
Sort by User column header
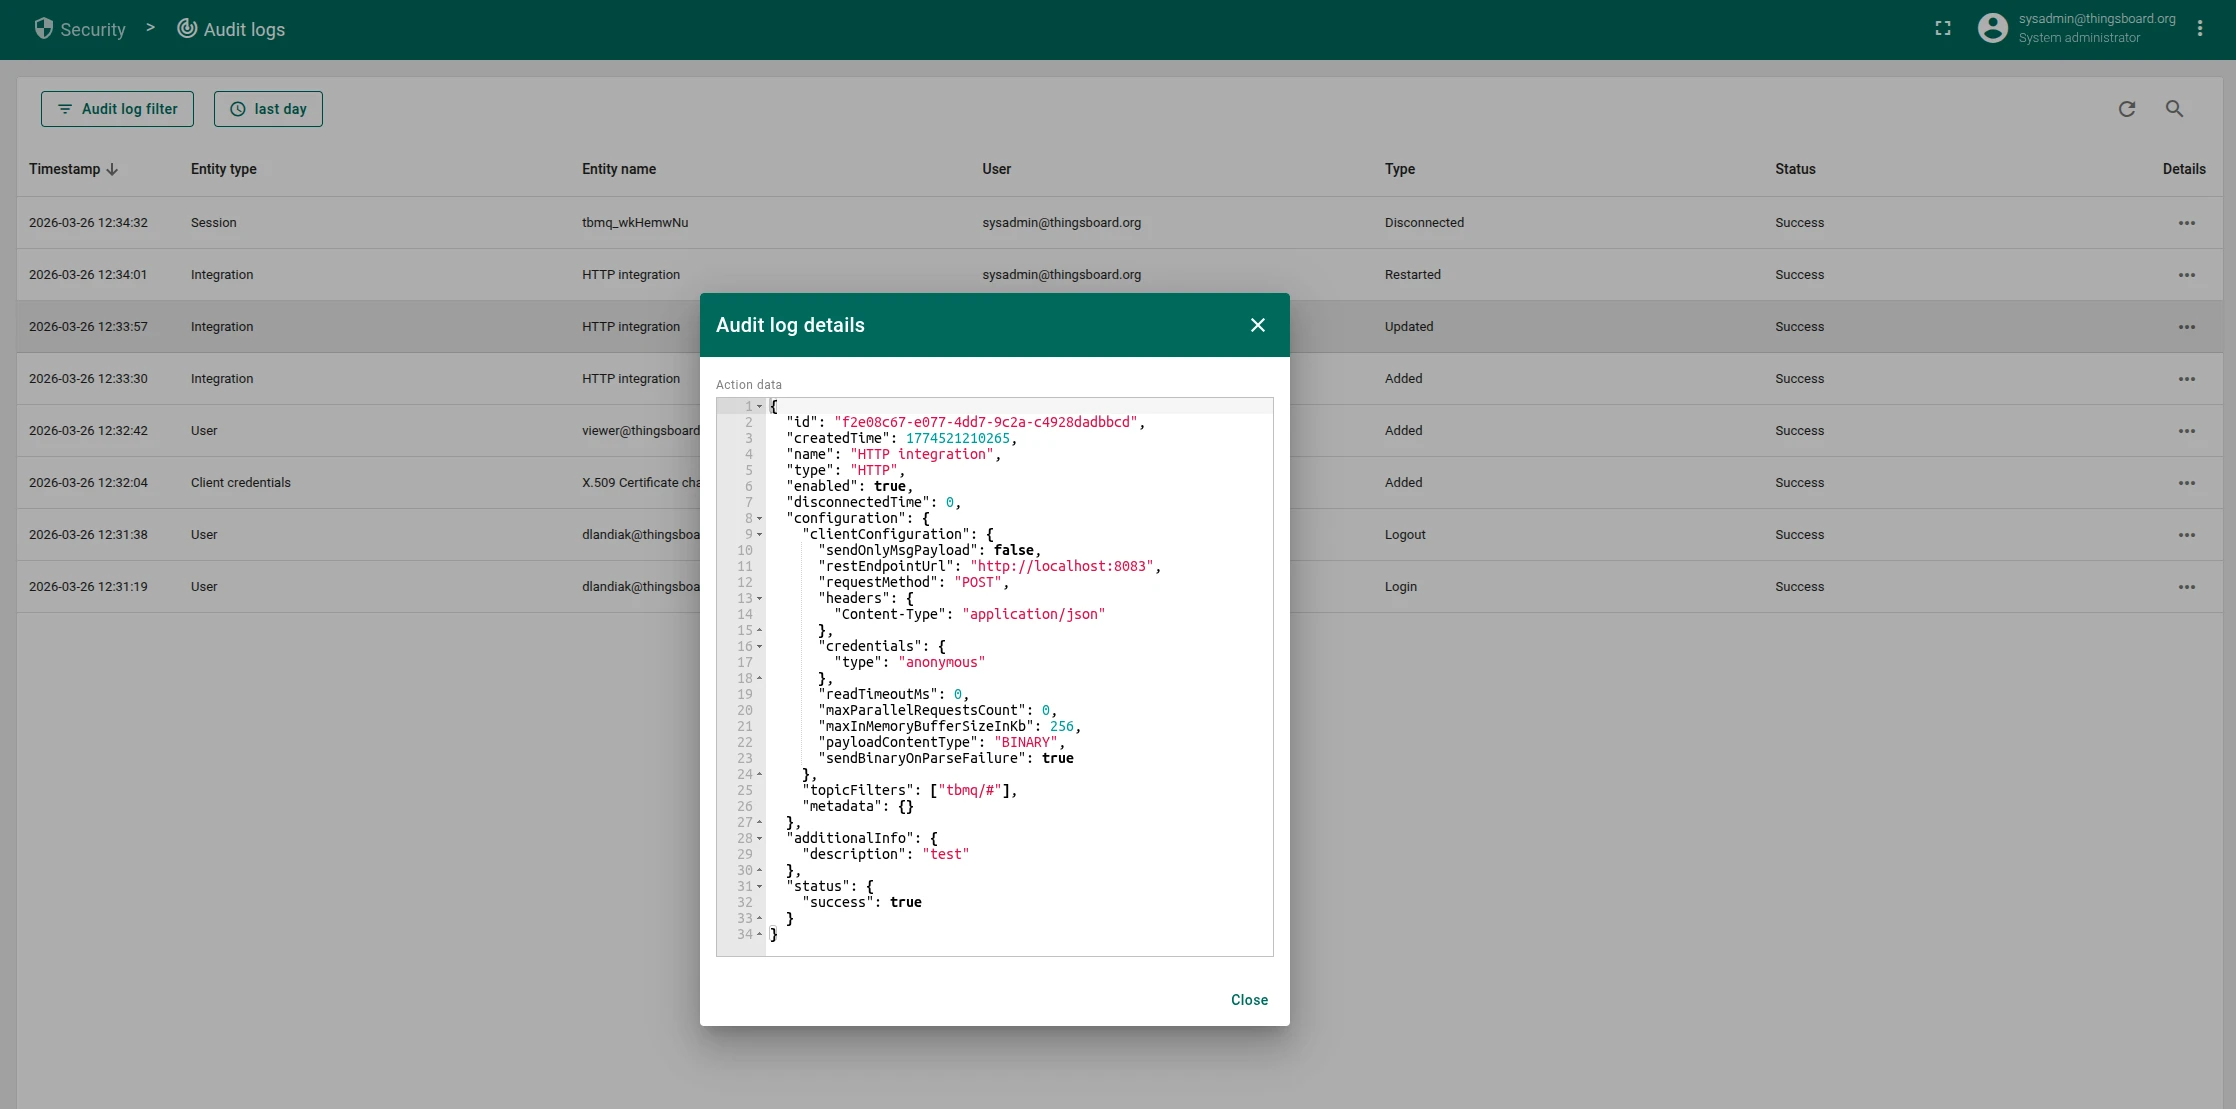996,169
